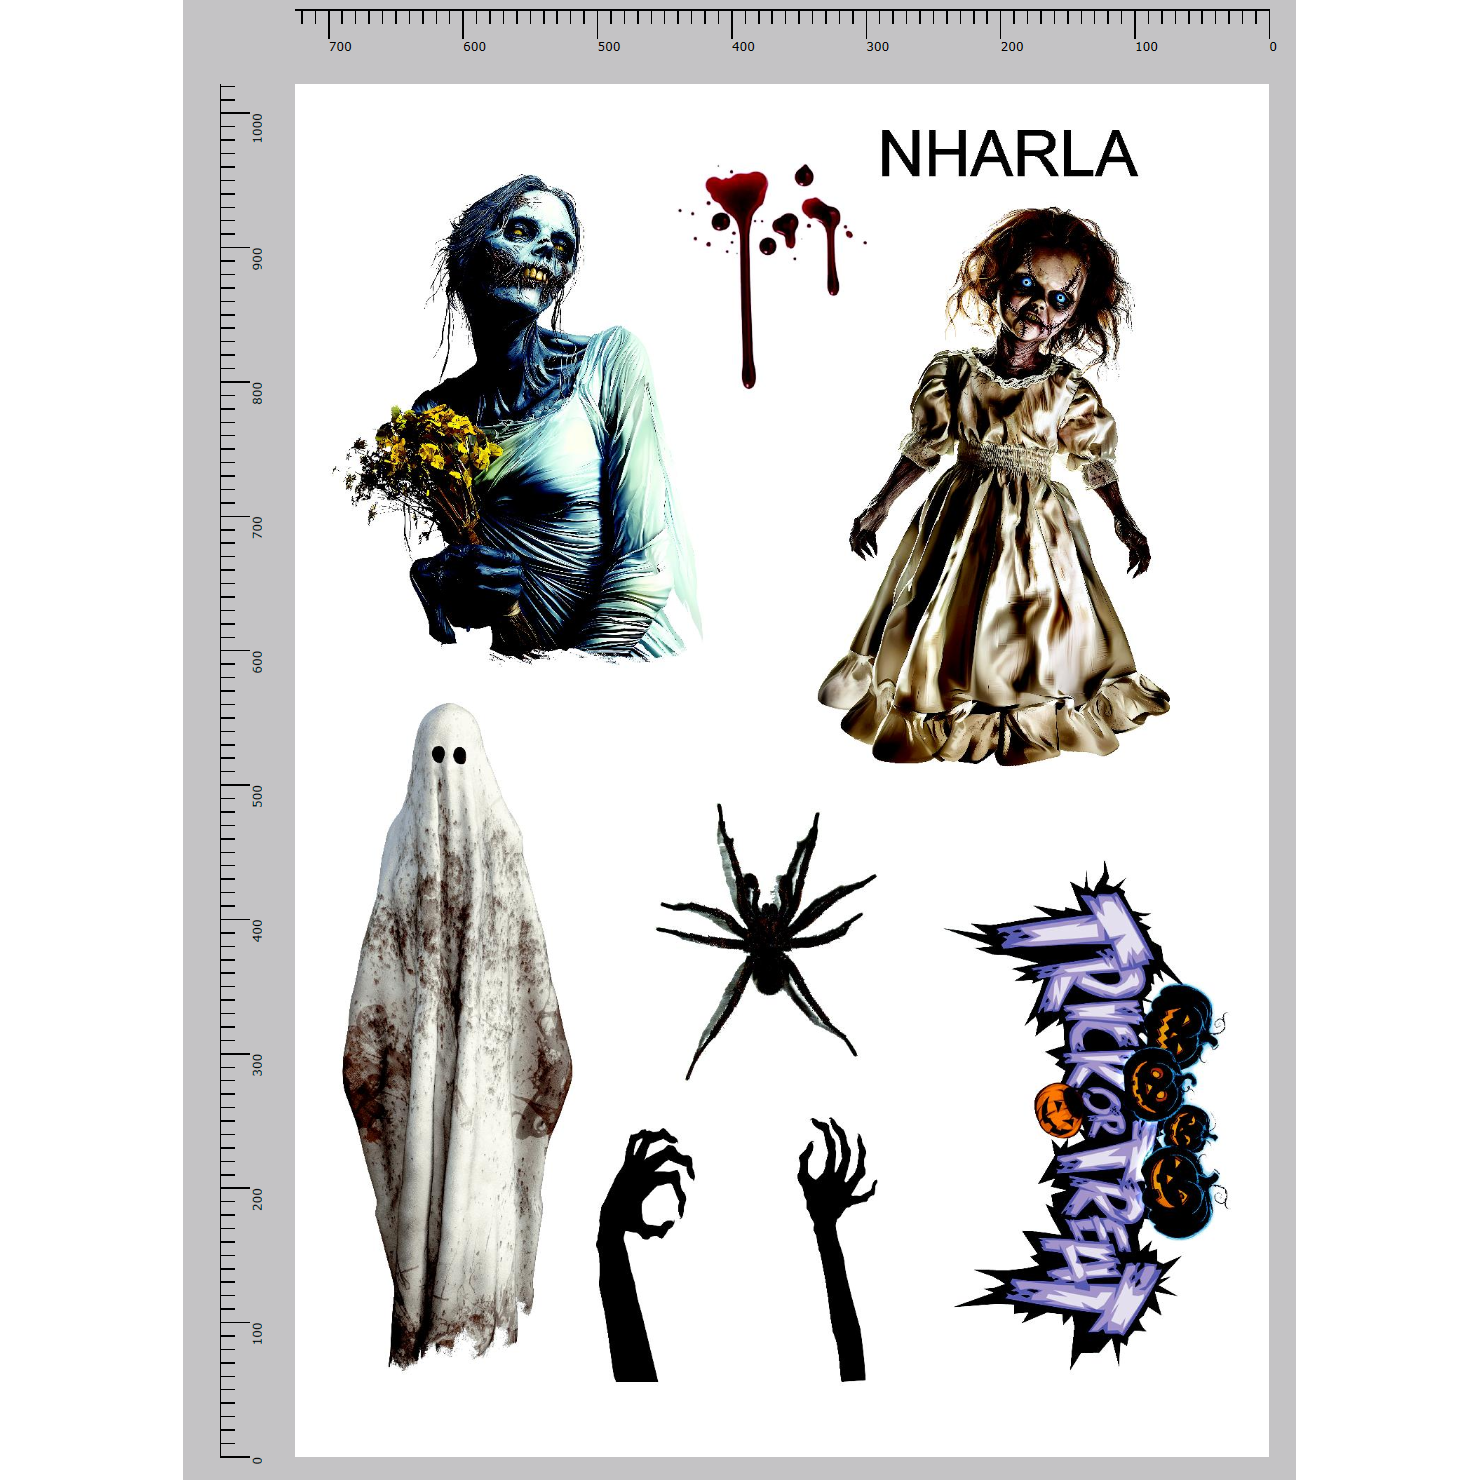
Task: Click the ghost's black eyes
Action: click(449, 755)
